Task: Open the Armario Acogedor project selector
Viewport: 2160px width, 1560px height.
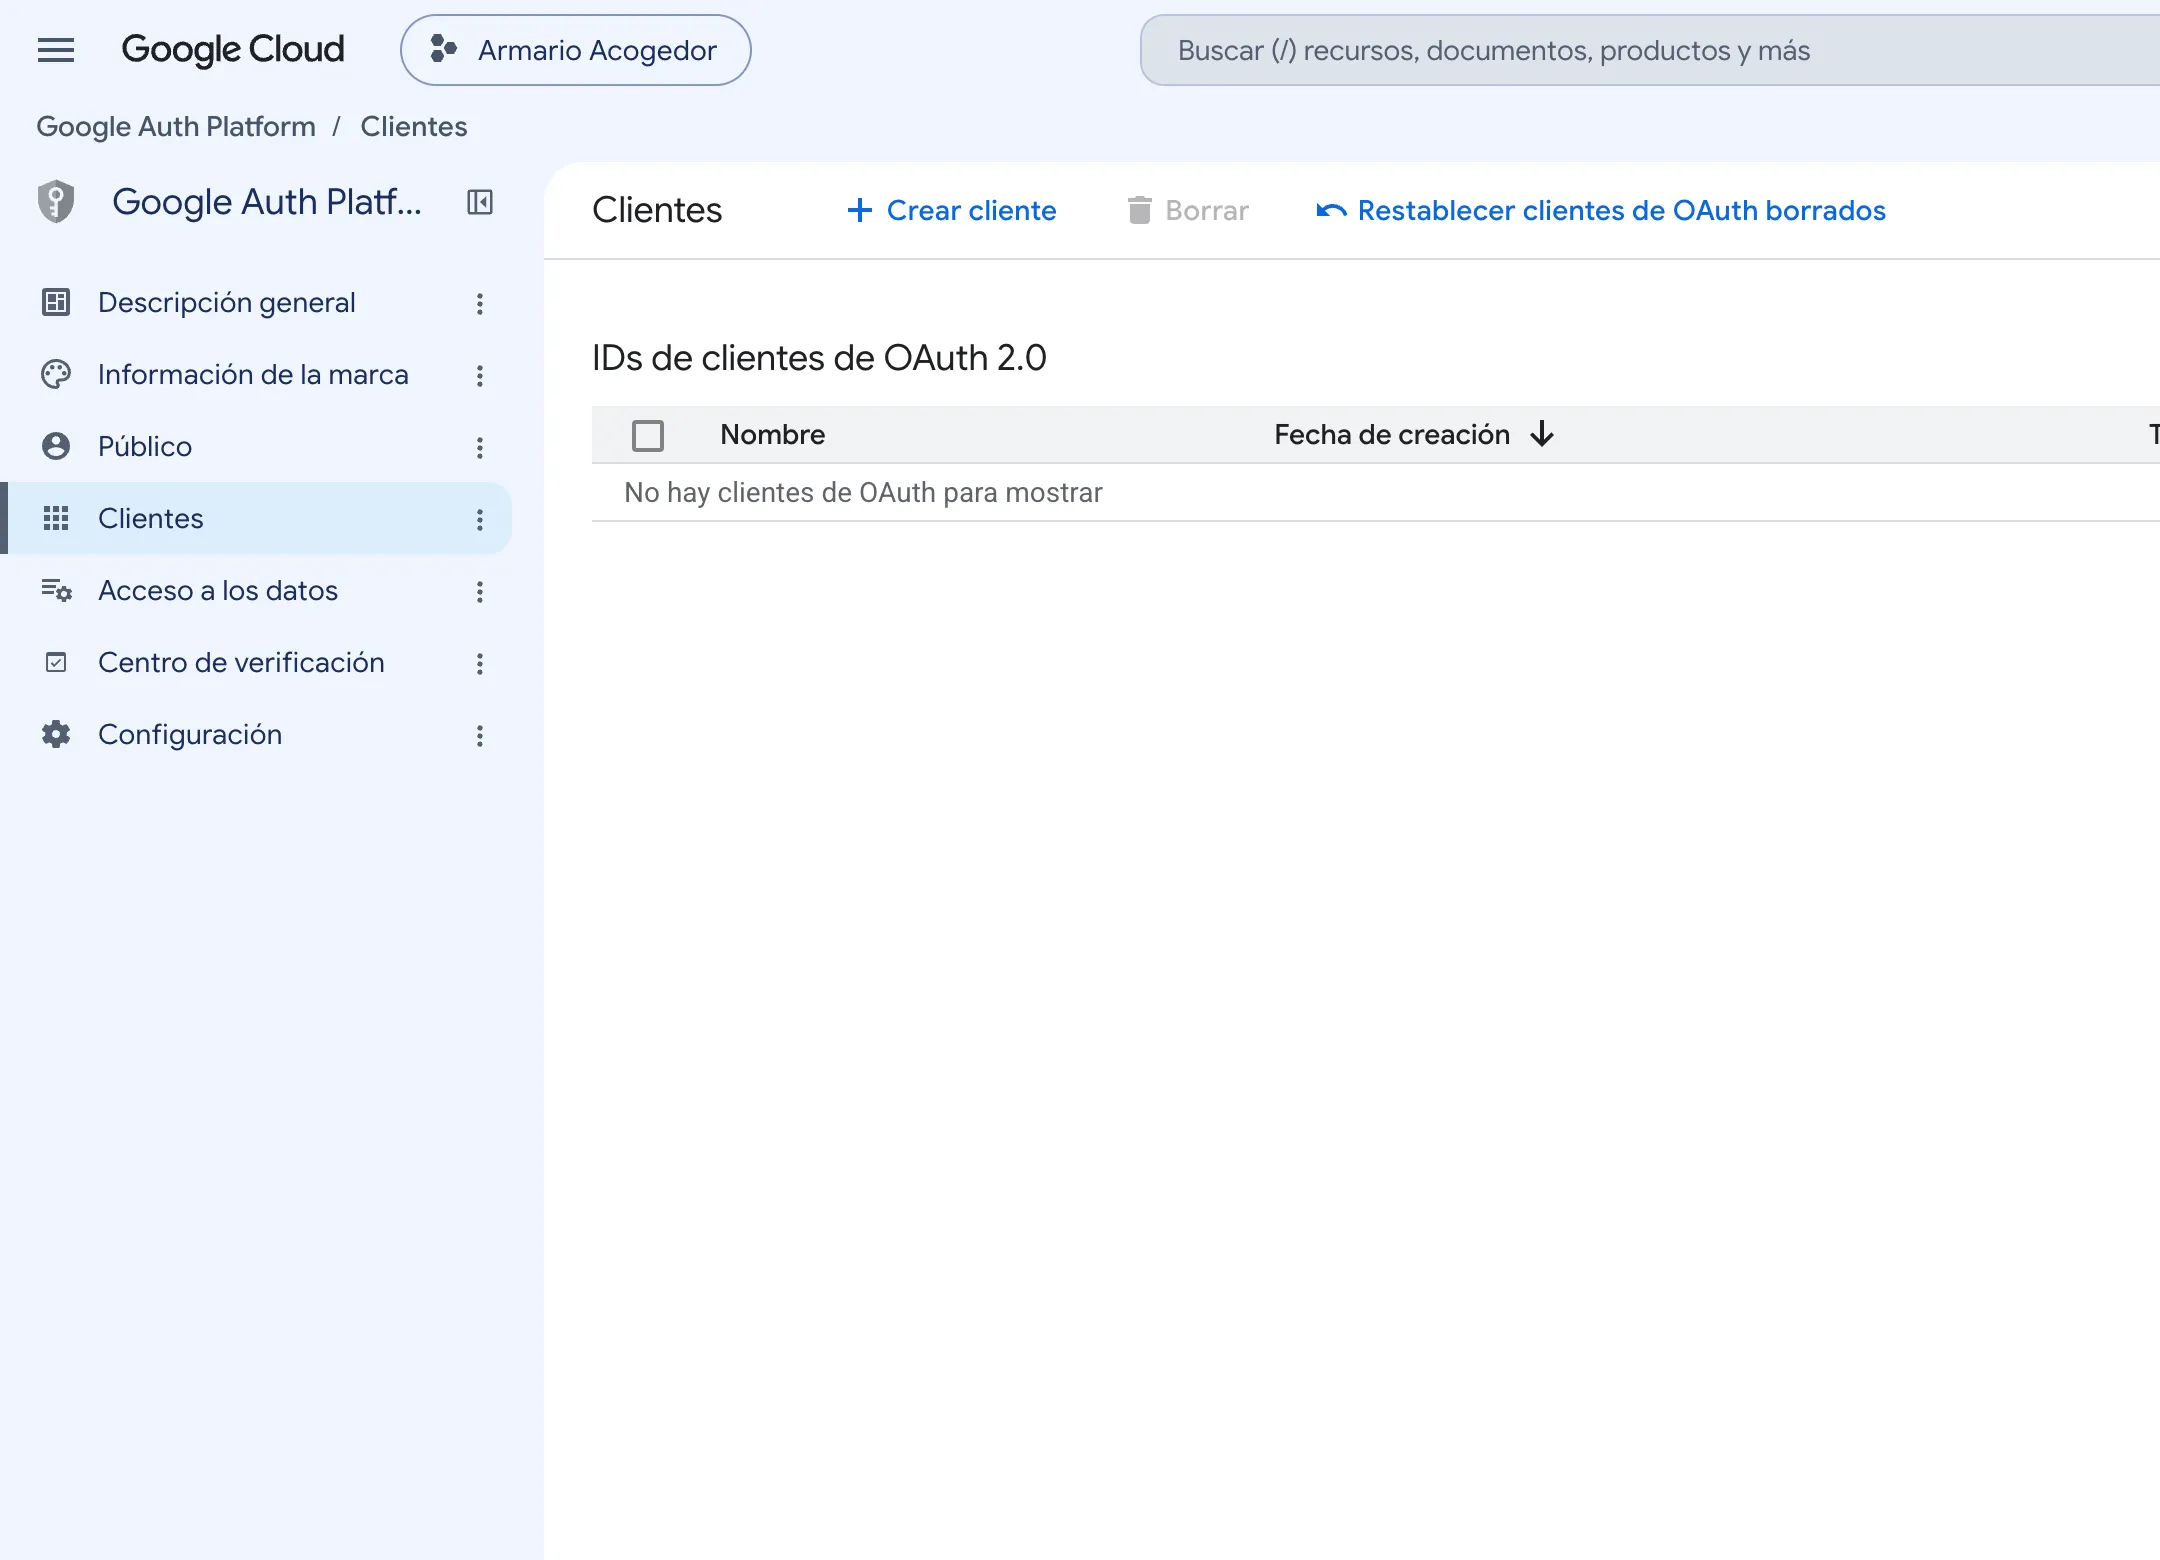Action: (x=576, y=50)
